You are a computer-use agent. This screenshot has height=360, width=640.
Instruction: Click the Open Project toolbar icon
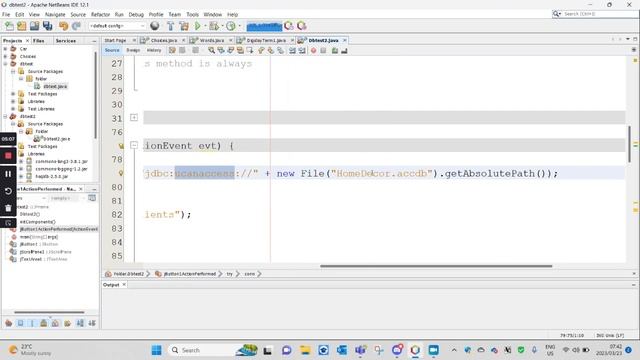[34, 26]
